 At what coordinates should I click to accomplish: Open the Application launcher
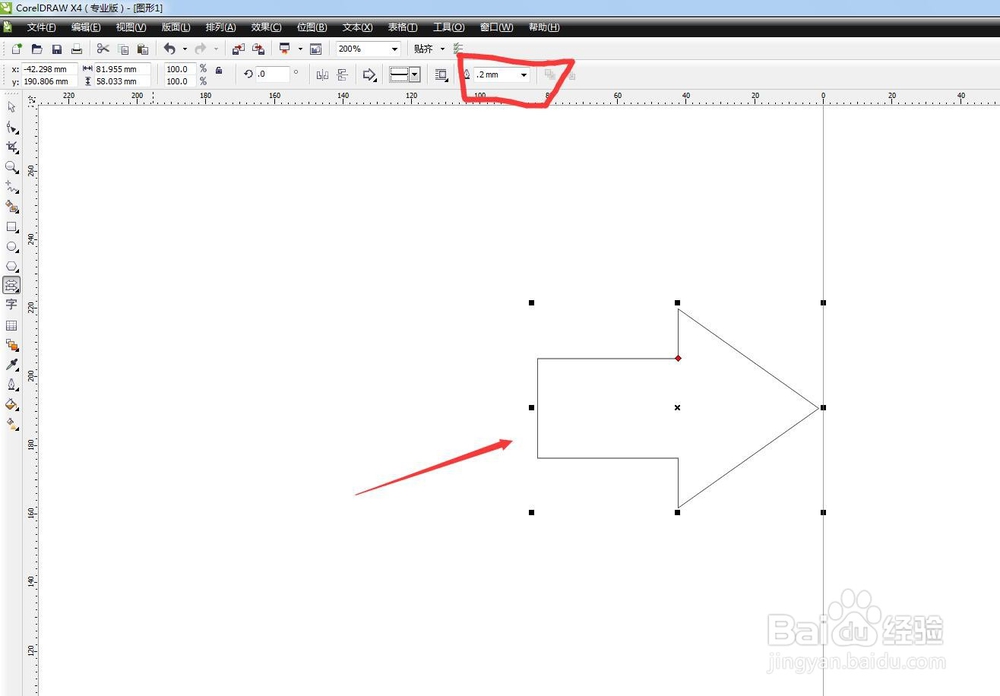point(284,49)
